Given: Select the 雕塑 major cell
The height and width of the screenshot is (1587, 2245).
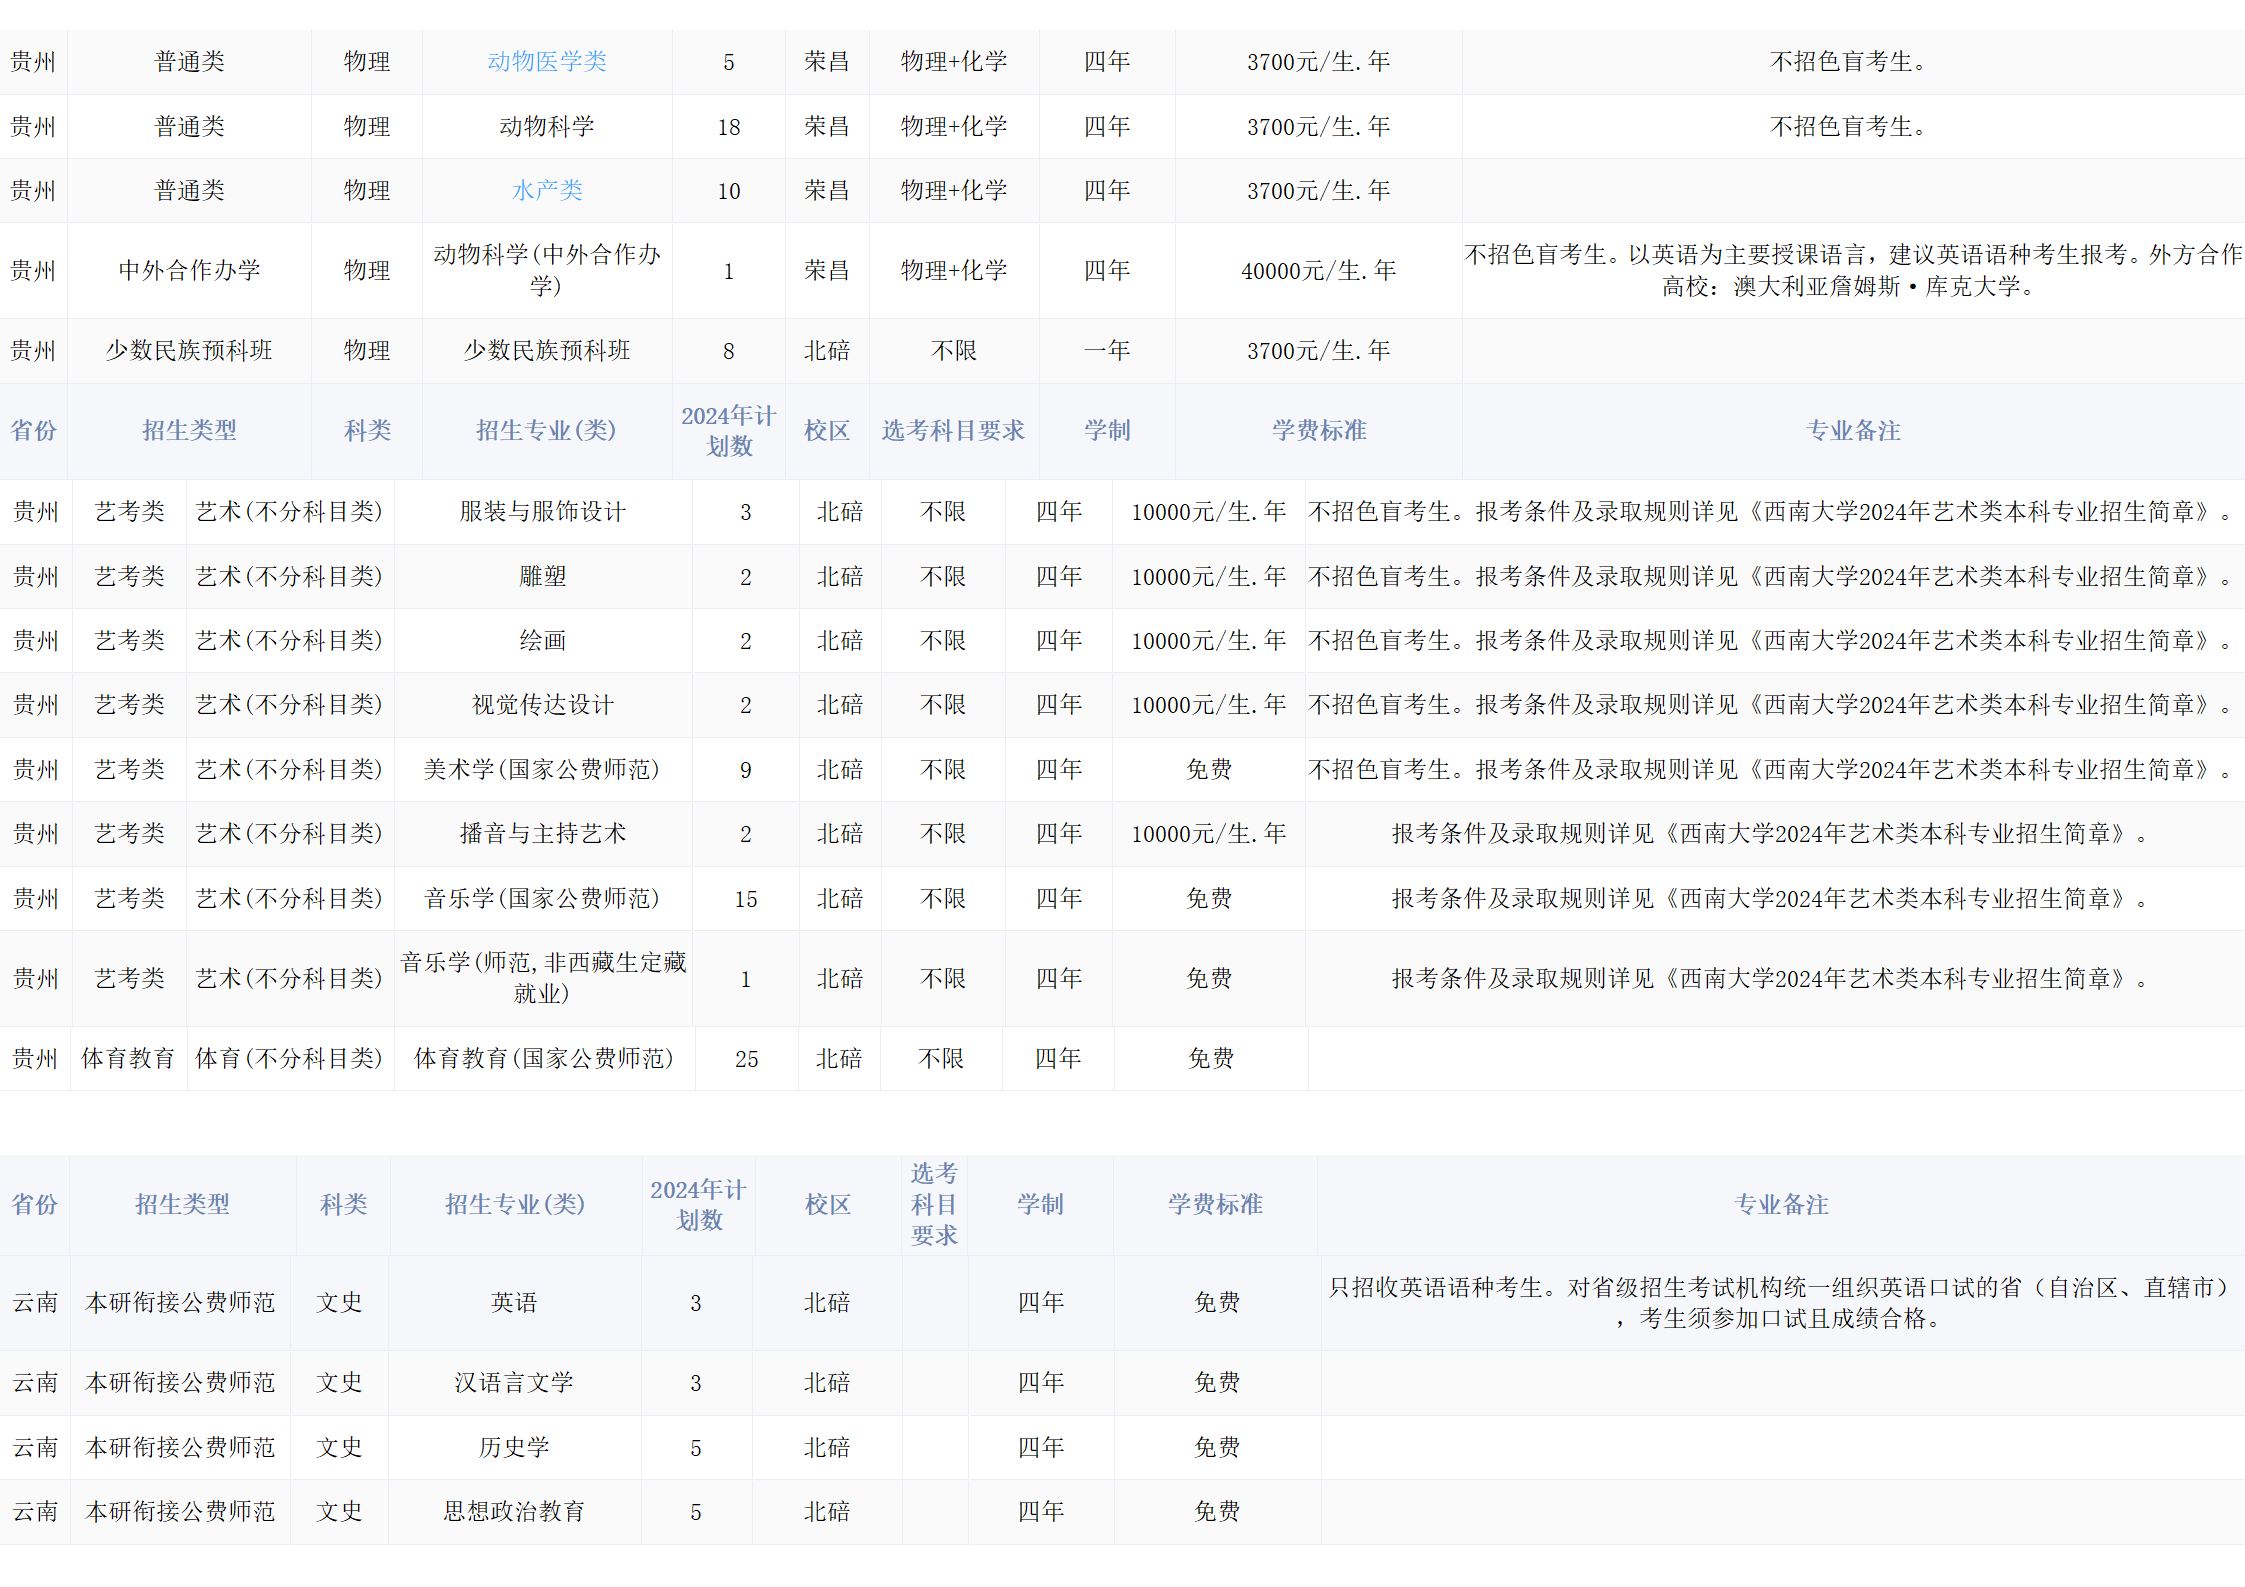Looking at the screenshot, I should 542,577.
